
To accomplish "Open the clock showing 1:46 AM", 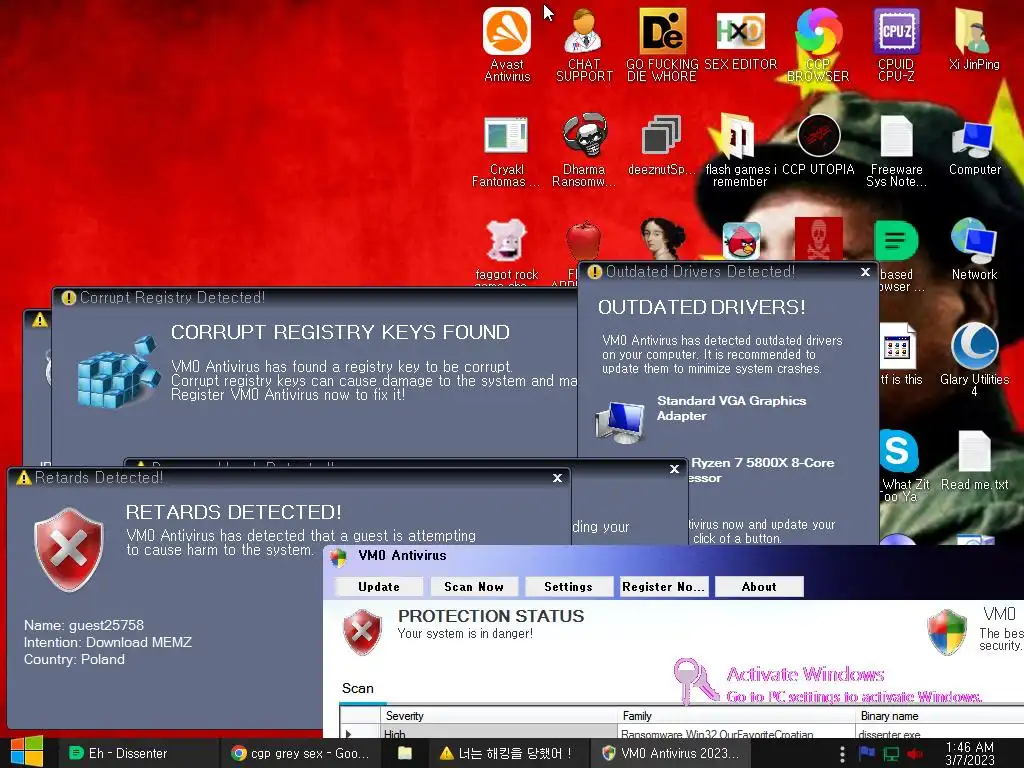I will point(970,753).
